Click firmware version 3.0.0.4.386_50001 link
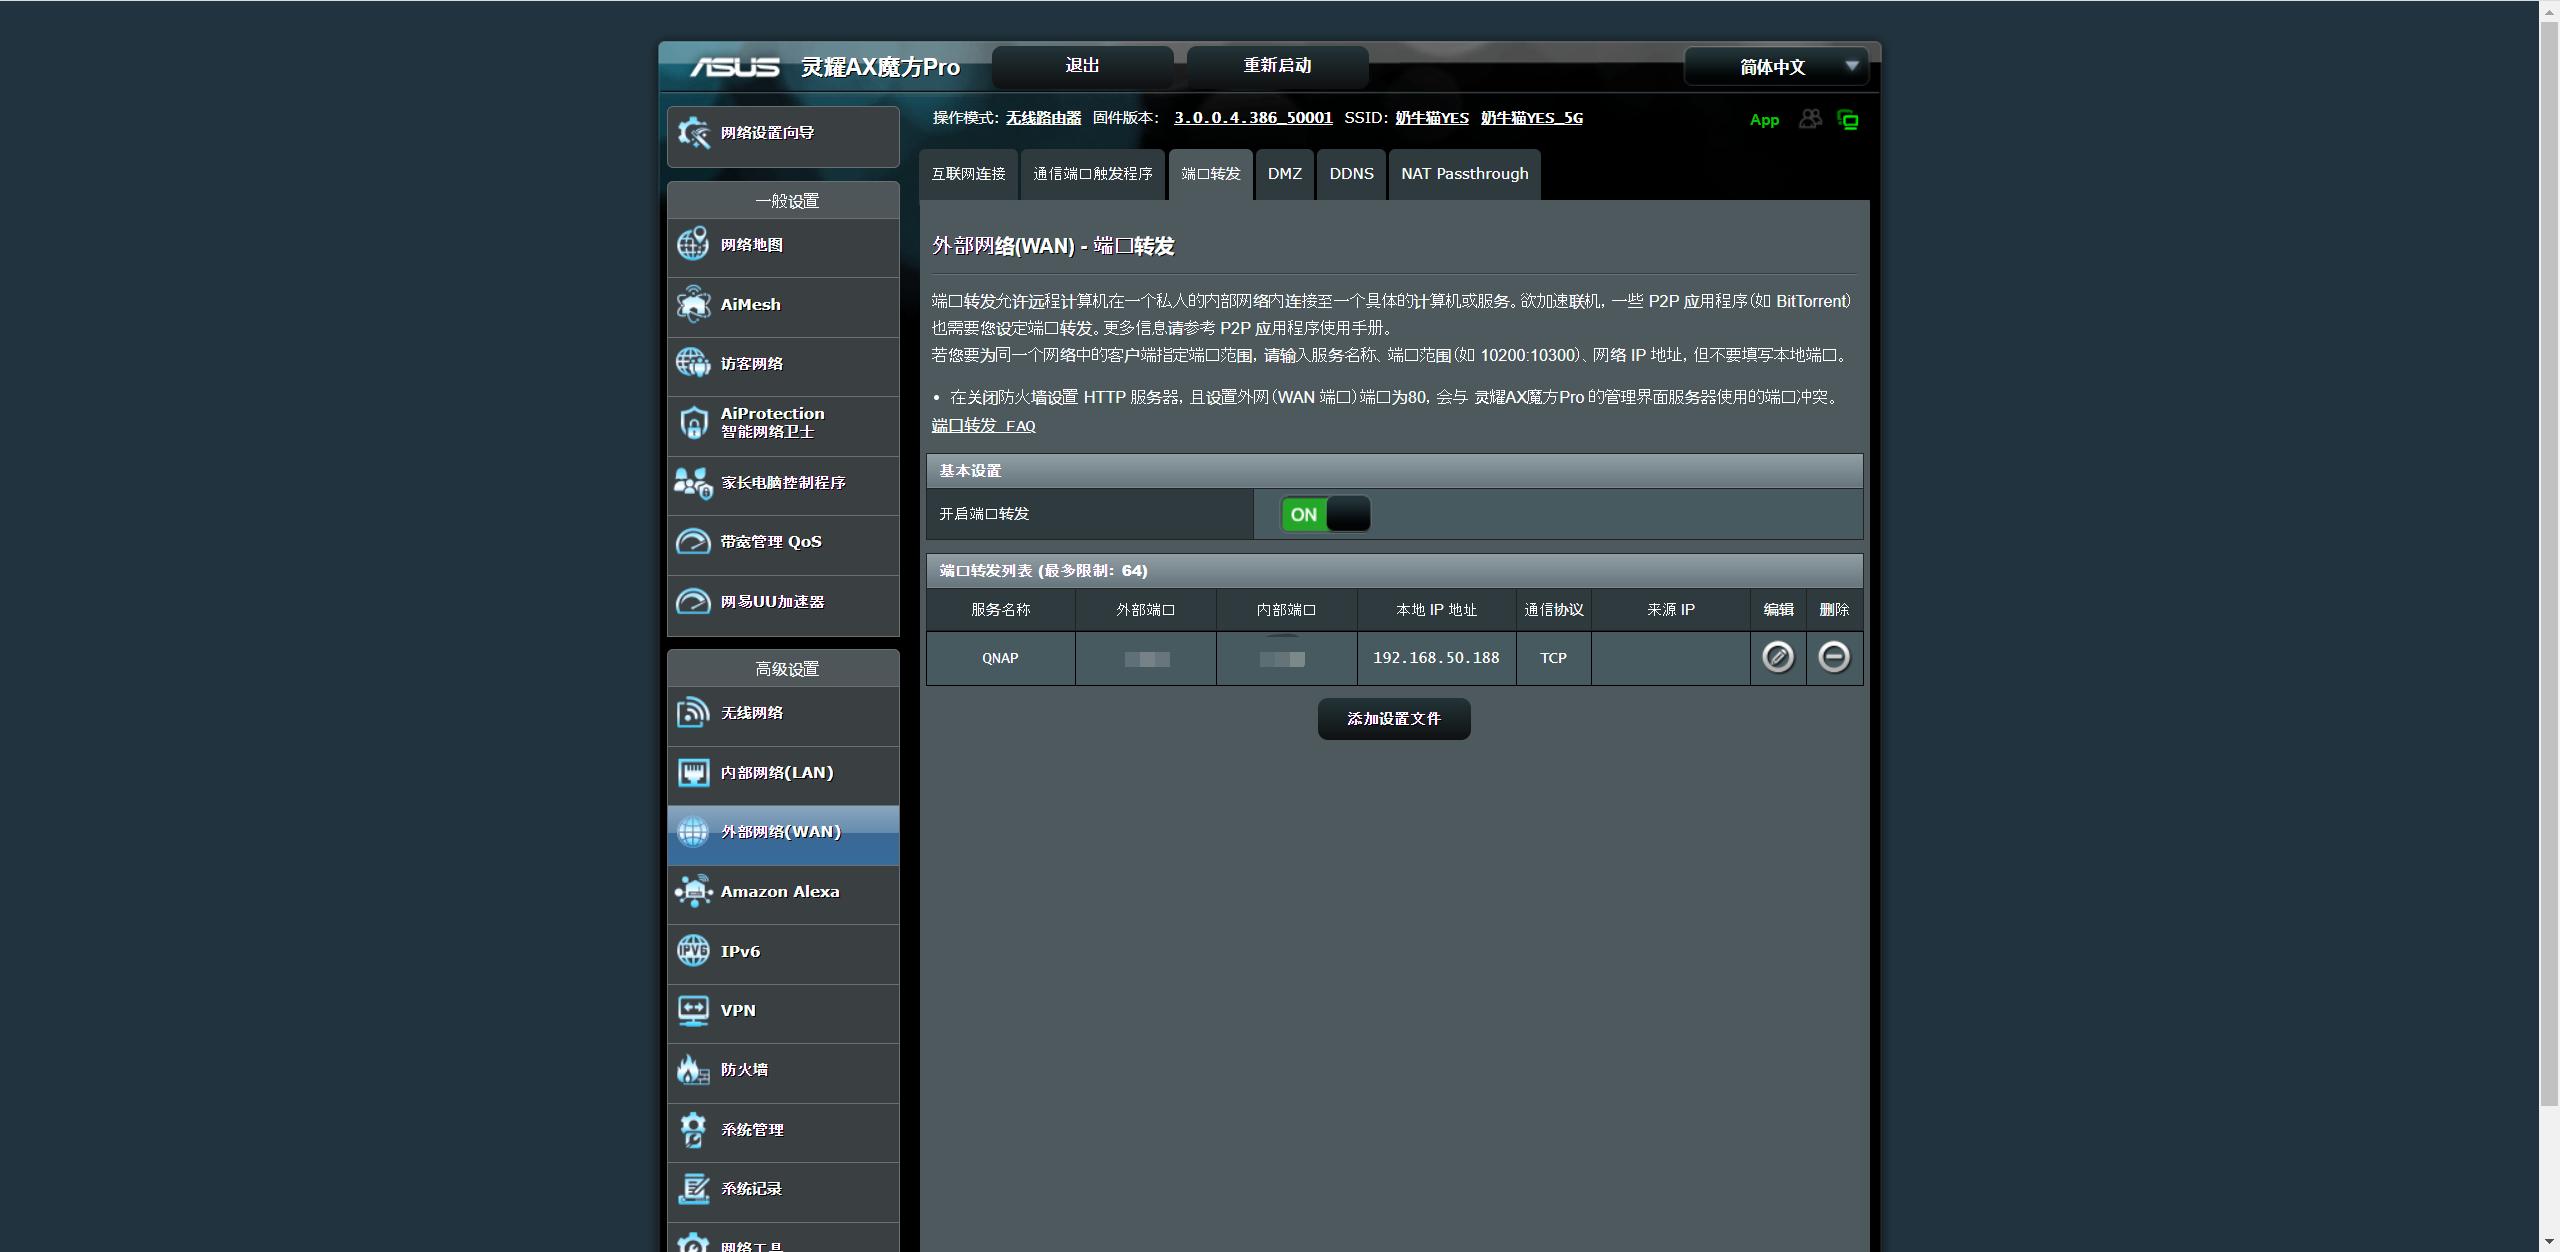 point(1252,117)
